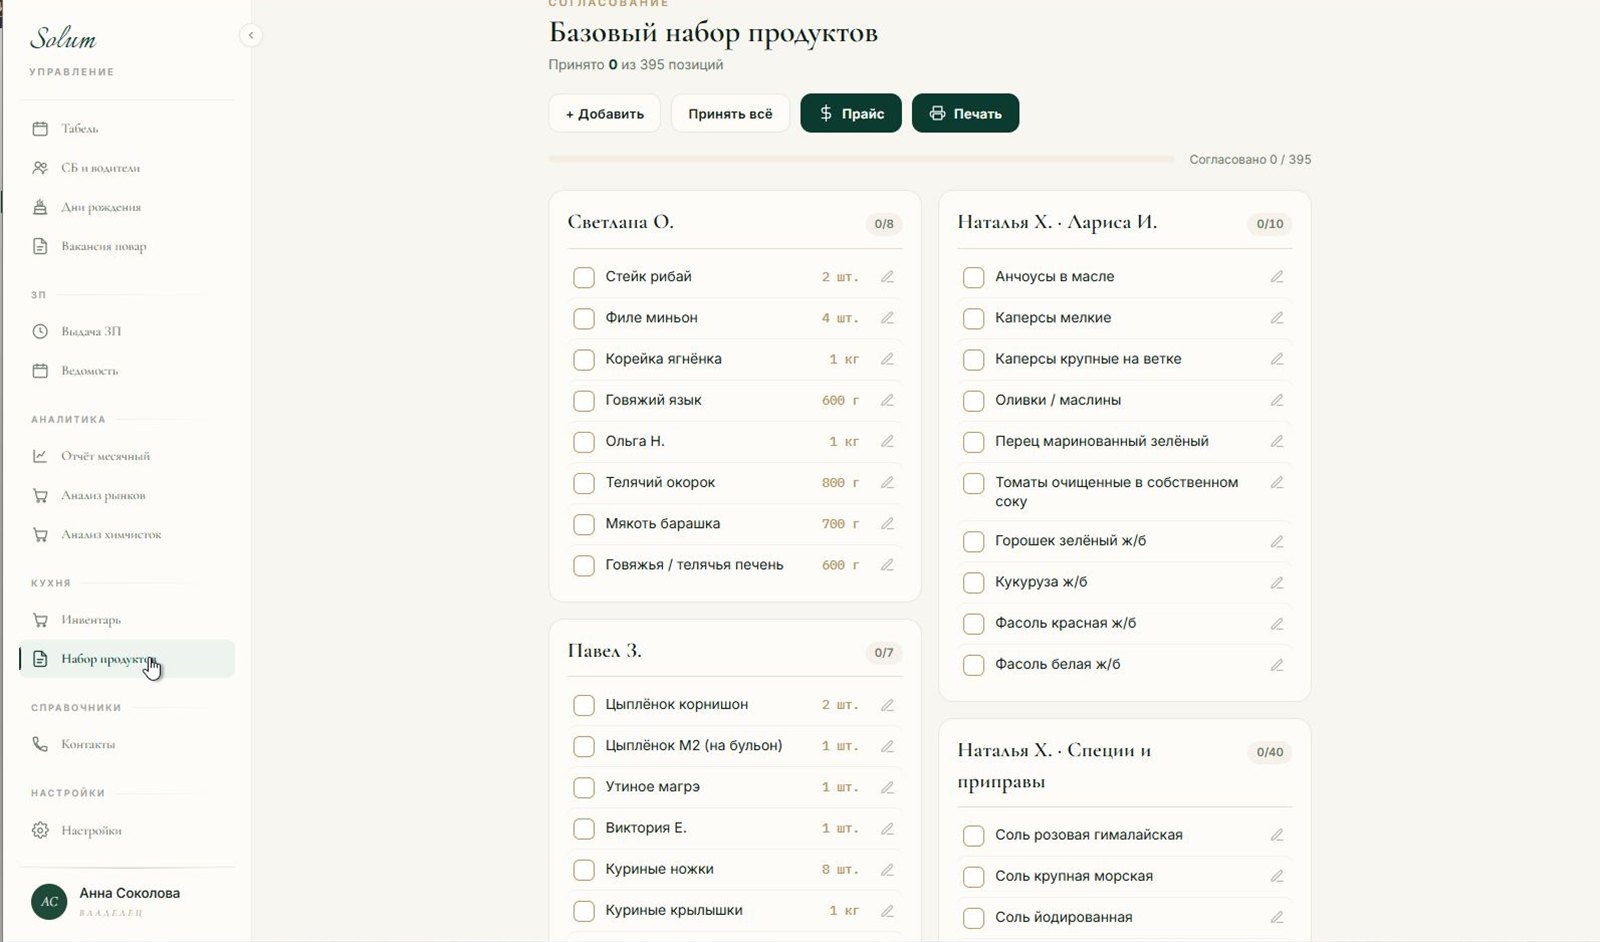Click the pencil edit icon for Стейк рибай
1600x942 pixels.
pos(887,277)
